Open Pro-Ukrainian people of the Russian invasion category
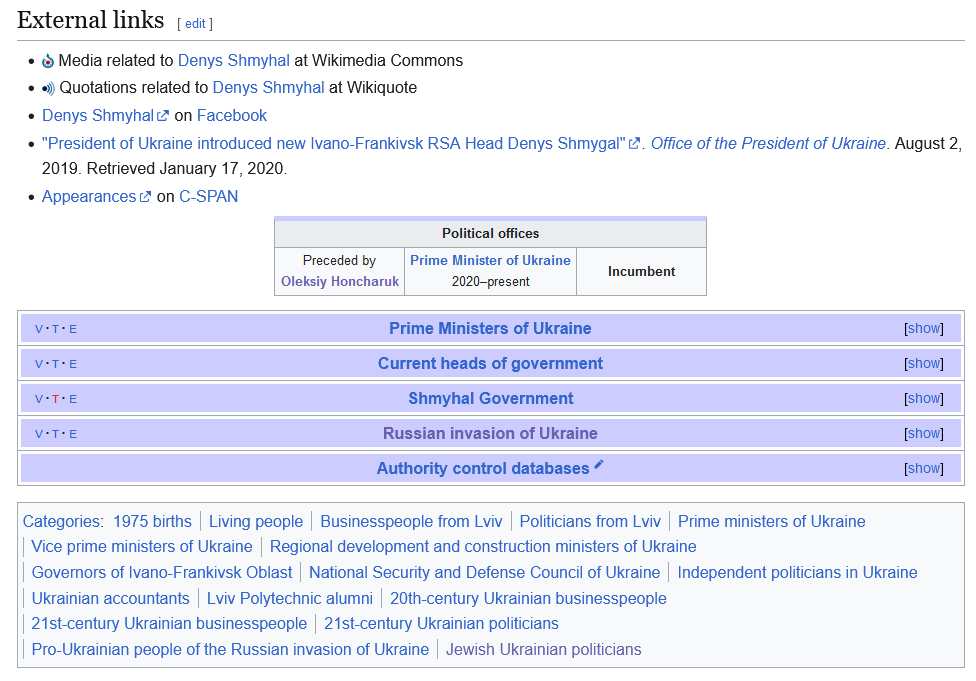This screenshot has height=681, width=976. (230, 649)
